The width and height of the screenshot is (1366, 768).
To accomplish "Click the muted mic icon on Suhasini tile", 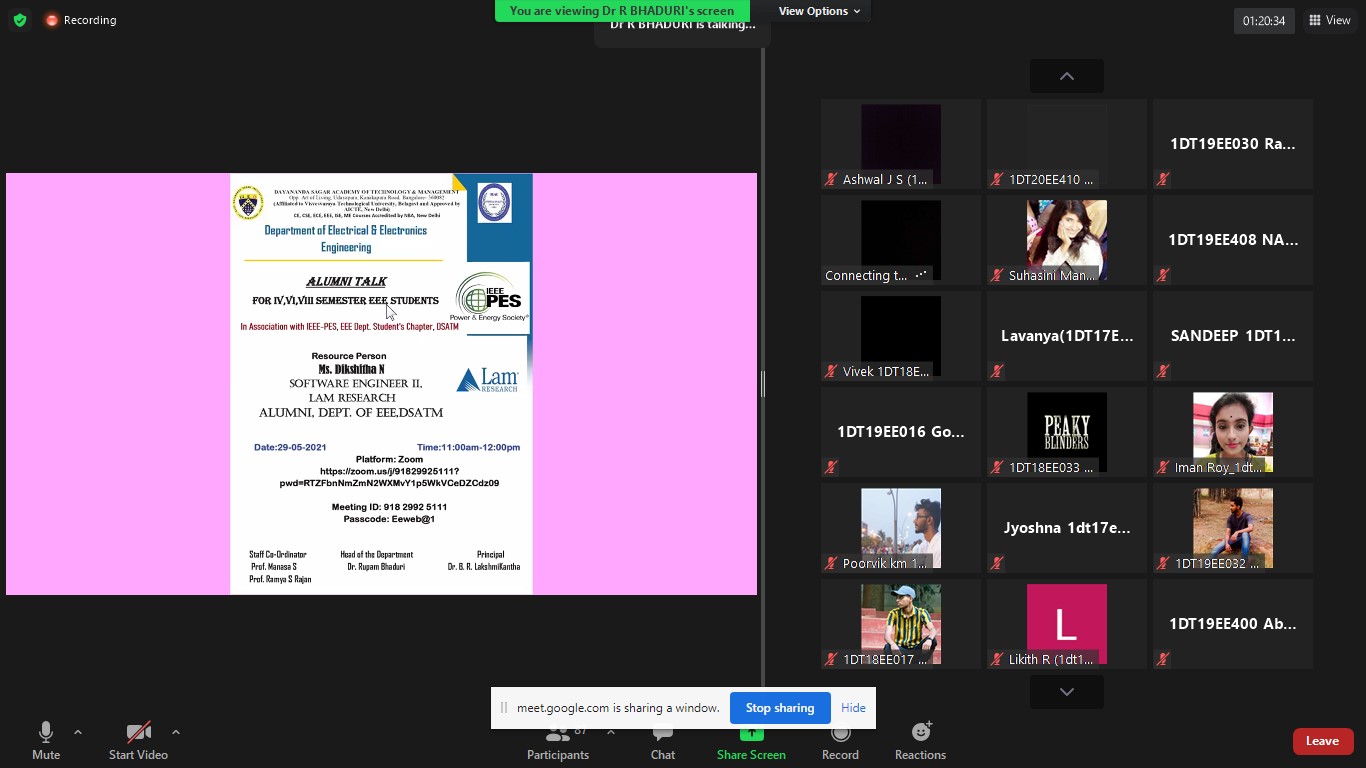I will [997, 276].
